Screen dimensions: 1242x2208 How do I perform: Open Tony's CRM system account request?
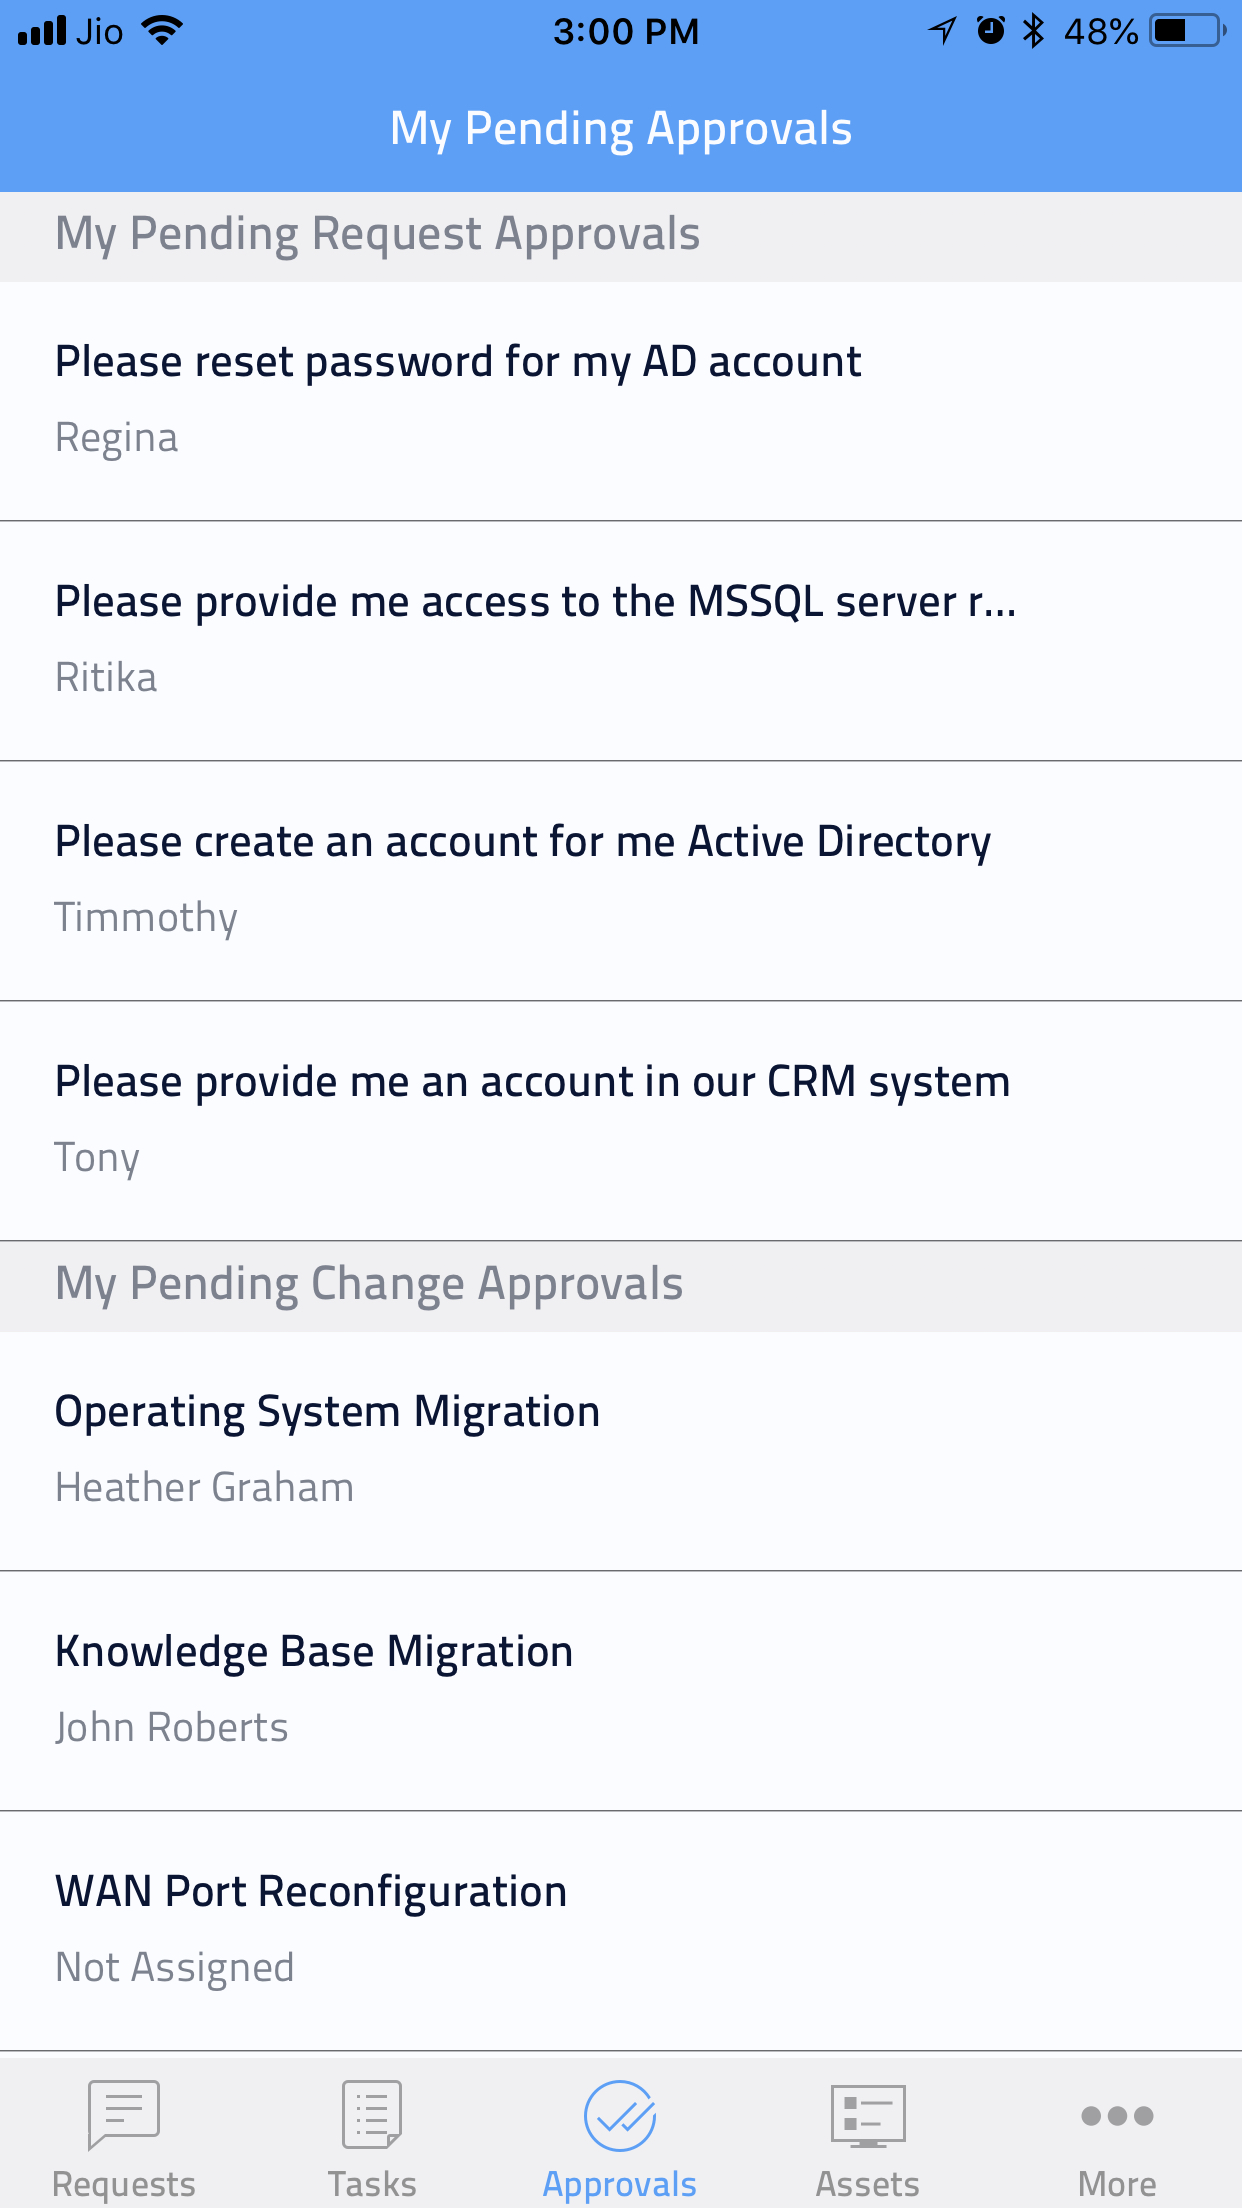tap(620, 1120)
